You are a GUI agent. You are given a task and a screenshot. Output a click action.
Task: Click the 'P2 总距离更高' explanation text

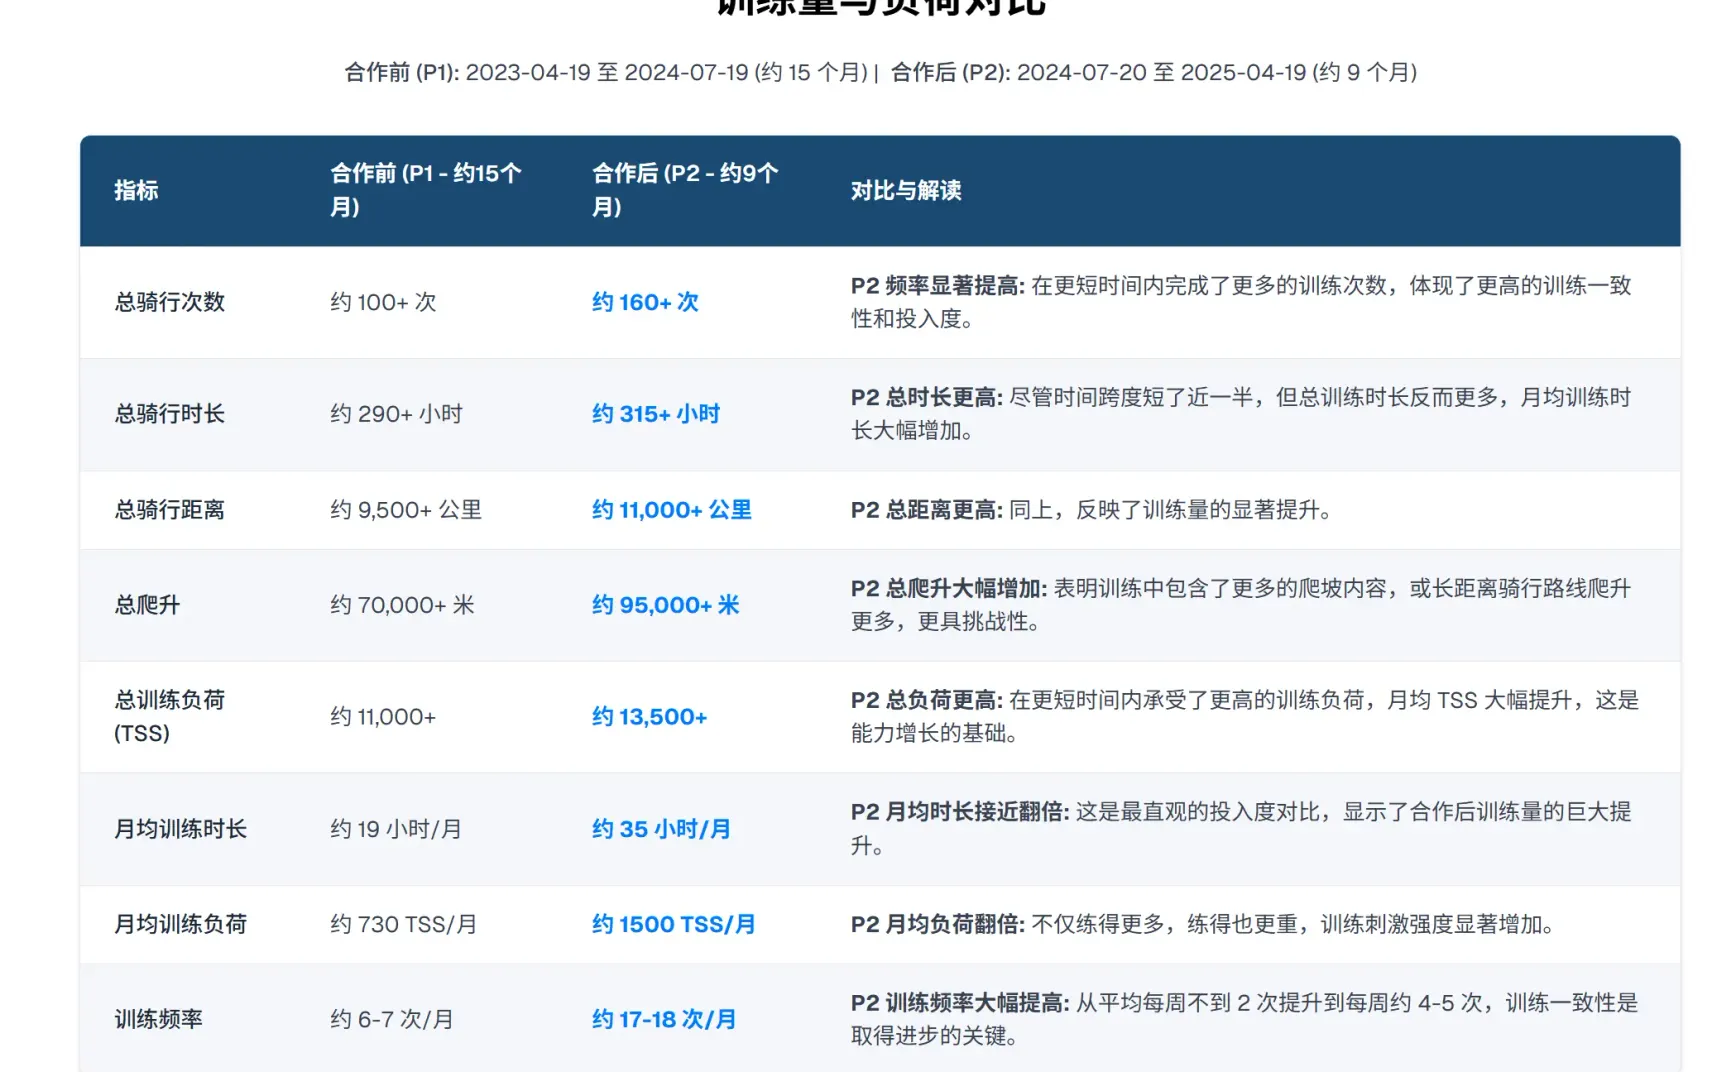[x=1092, y=510]
